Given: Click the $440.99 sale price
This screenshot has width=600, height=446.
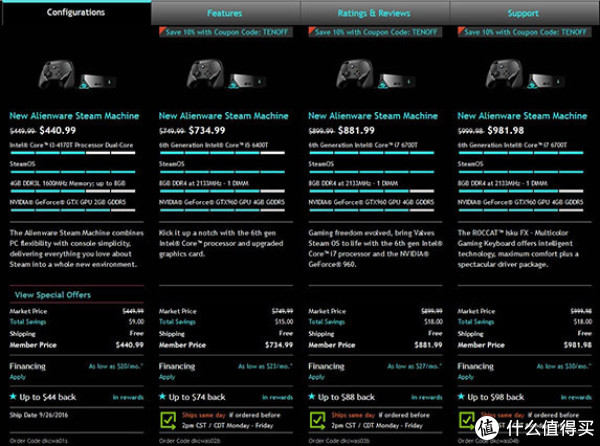Looking at the screenshot, I should tap(58, 130).
